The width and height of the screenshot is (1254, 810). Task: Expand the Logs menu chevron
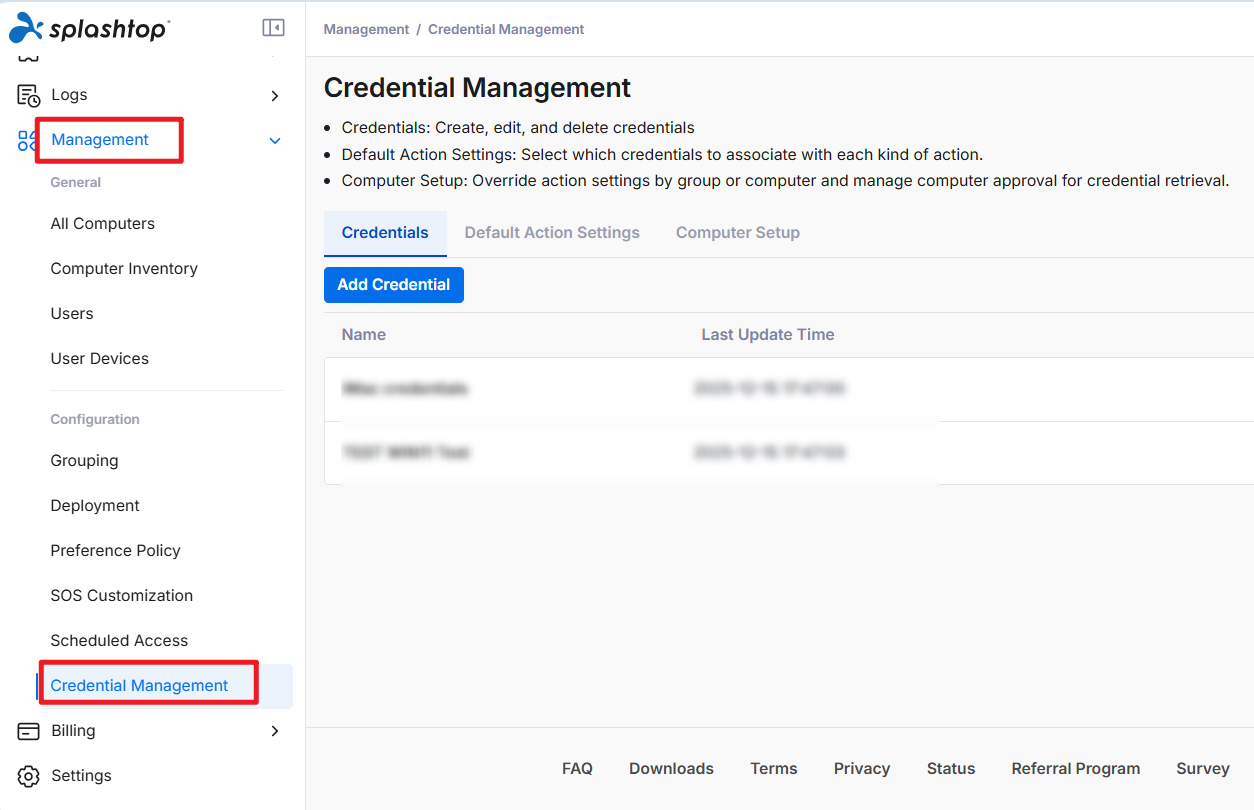[275, 96]
